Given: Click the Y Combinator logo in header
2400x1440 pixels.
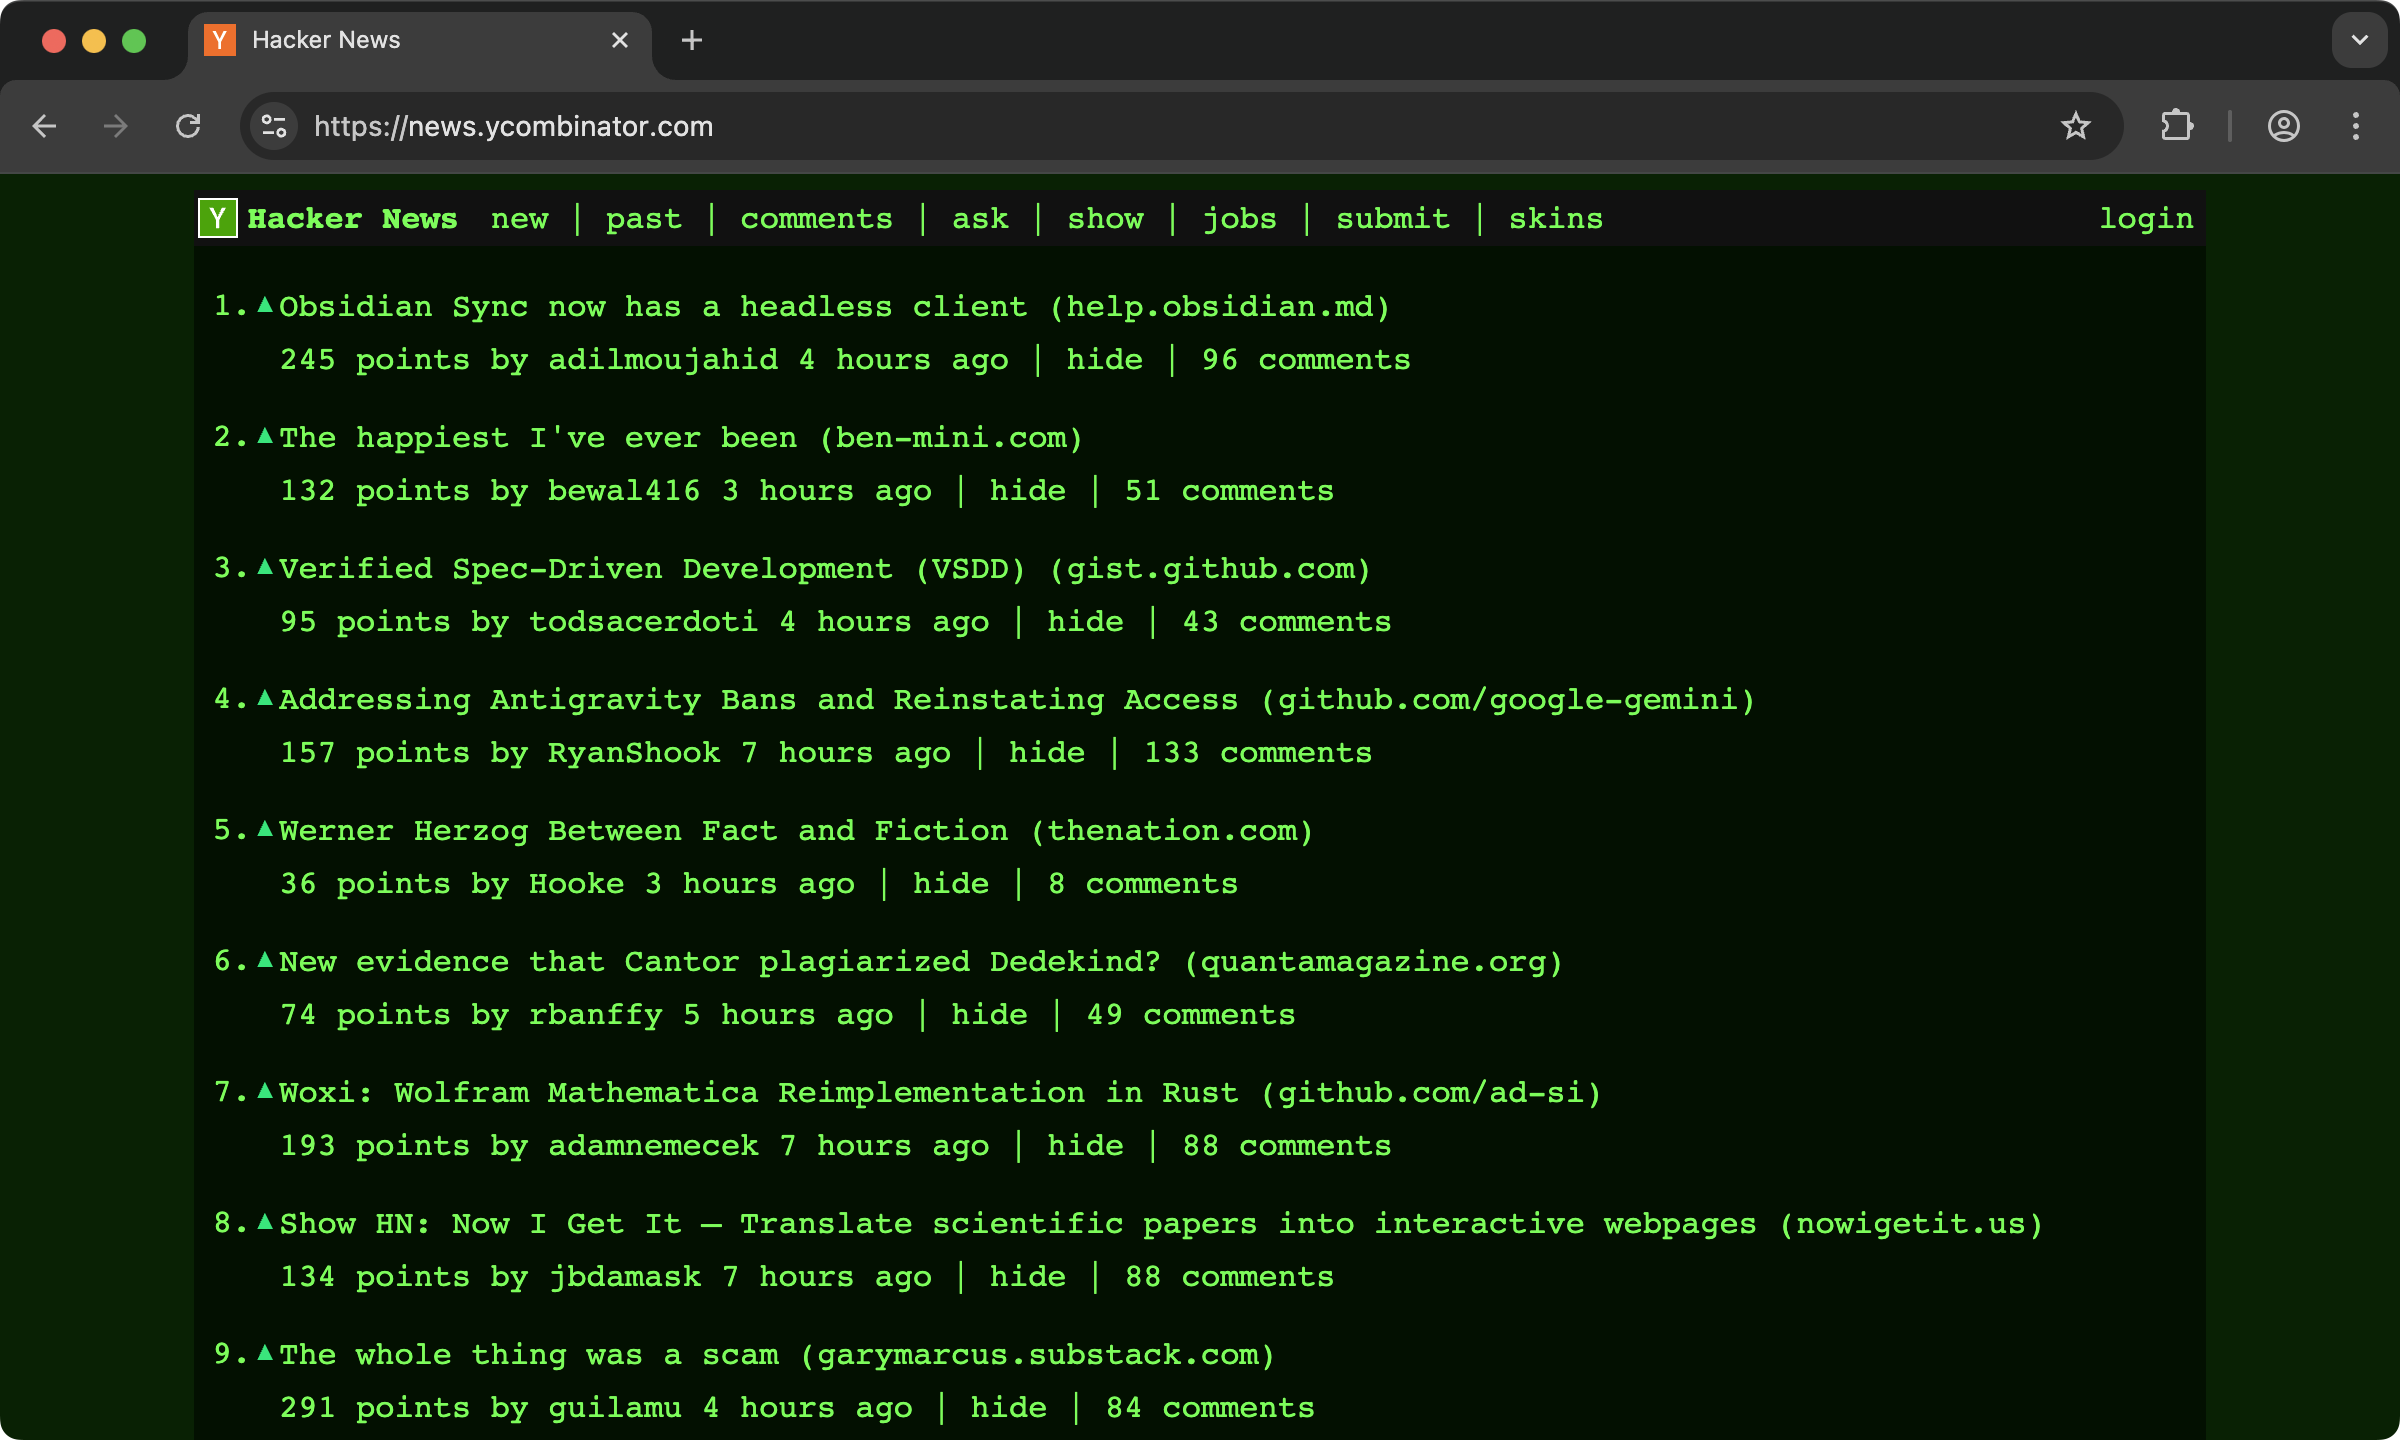Looking at the screenshot, I should (218, 218).
